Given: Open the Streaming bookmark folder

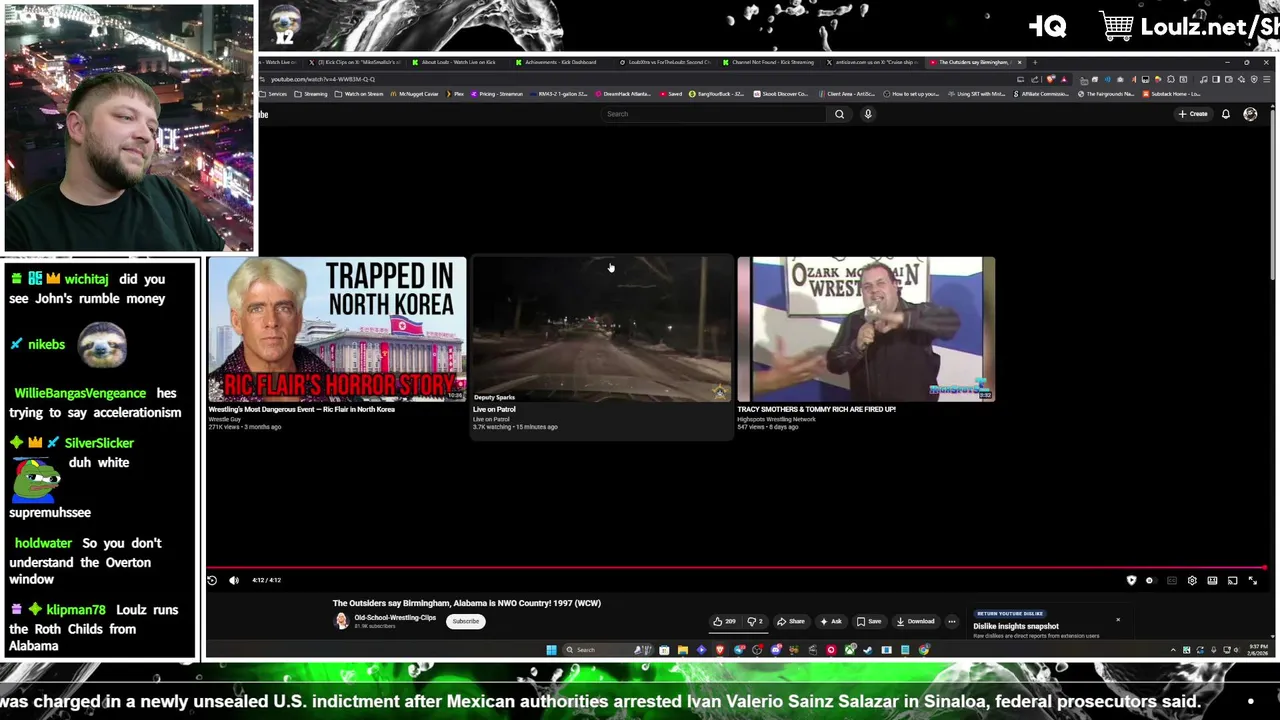Looking at the screenshot, I should click(x=312, y=94).
